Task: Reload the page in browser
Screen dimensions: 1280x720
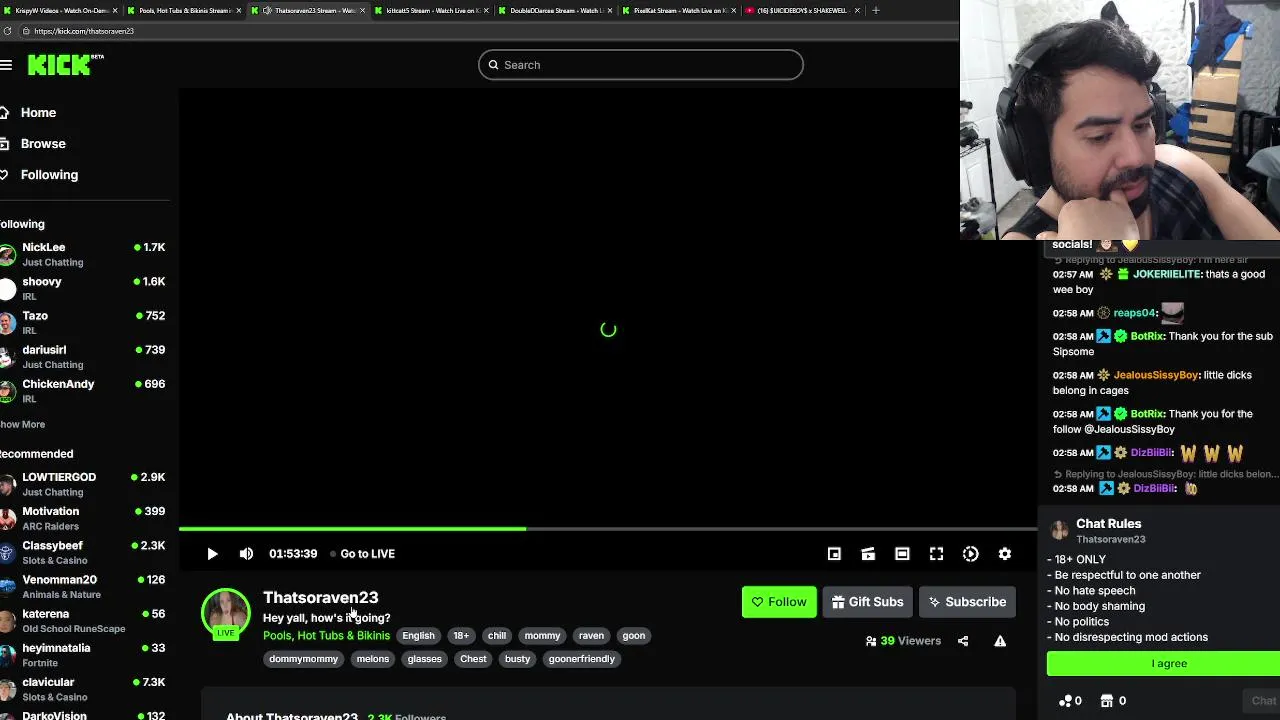Action: (x=8, y=31)
